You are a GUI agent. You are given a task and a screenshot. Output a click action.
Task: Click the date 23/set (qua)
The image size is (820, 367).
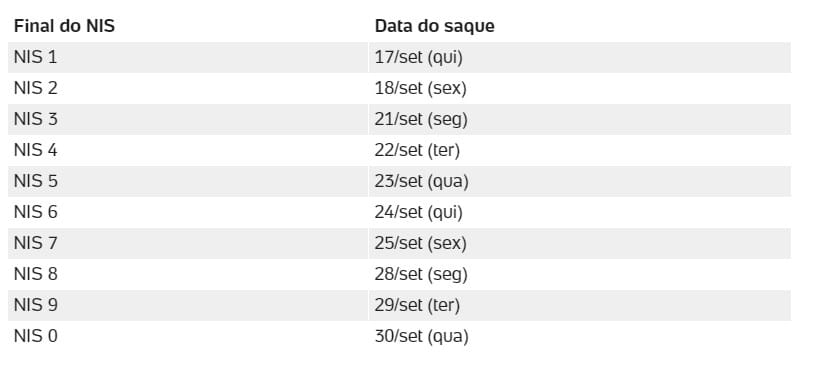point(422,181)
